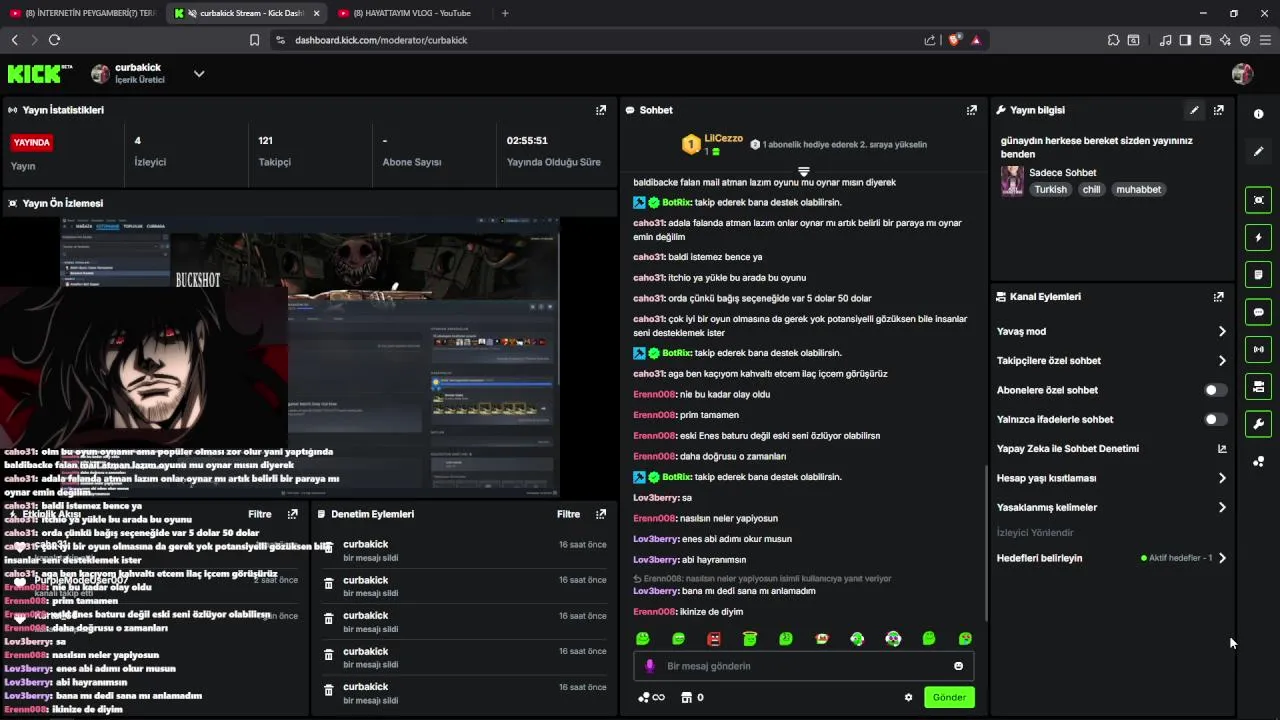The image size is (1280, 720).
Task: Click the LilCezzo gifter name
Action: pyautogui.click(x=723, y=138)
